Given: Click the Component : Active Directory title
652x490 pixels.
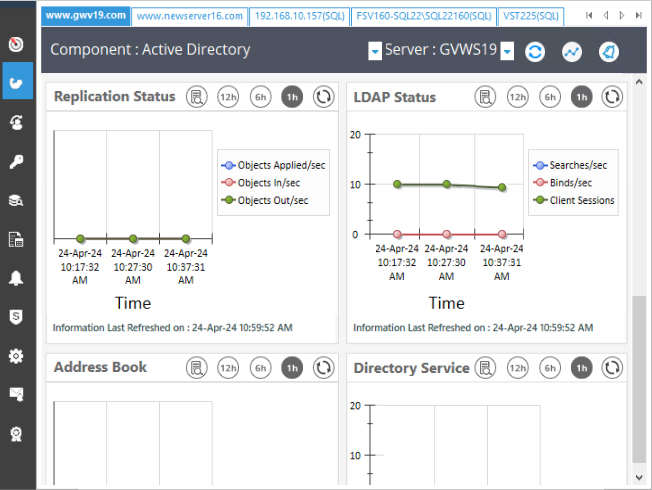Looking at the screenshot, I should (x=150, y=49).
